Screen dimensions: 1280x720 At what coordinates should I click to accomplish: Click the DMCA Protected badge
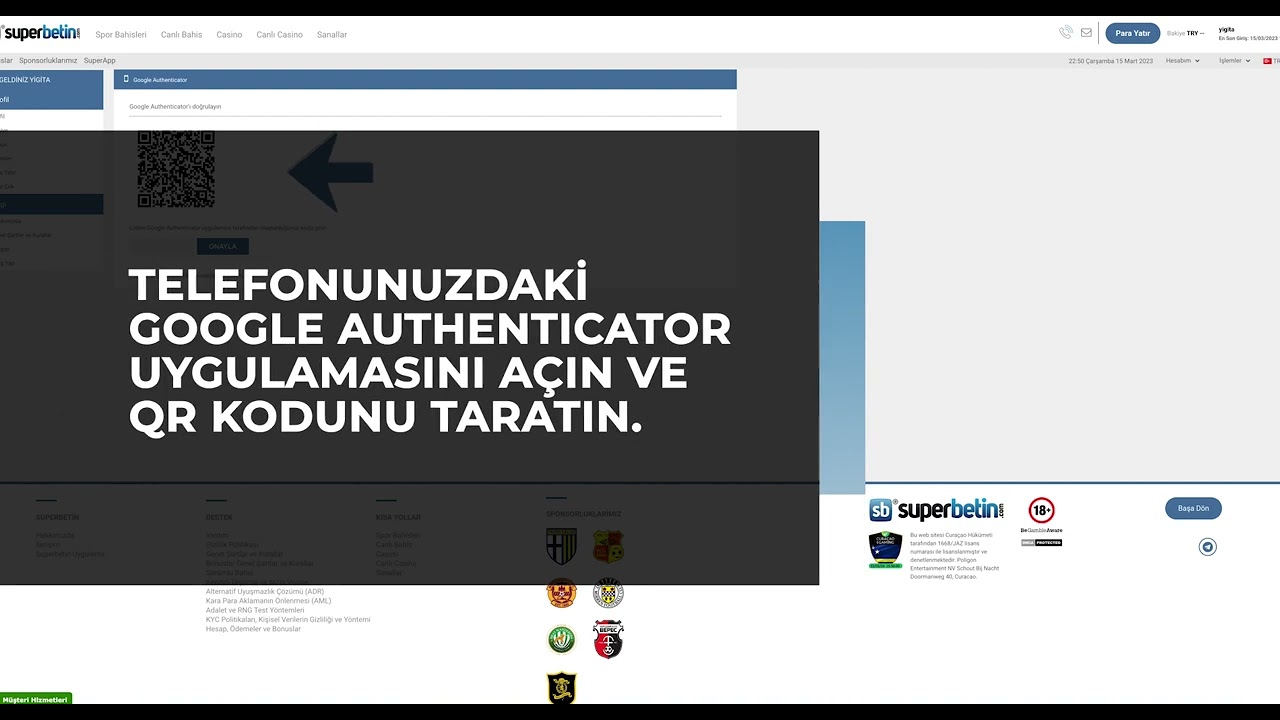pyautogui.click(x=1041, y=543)
